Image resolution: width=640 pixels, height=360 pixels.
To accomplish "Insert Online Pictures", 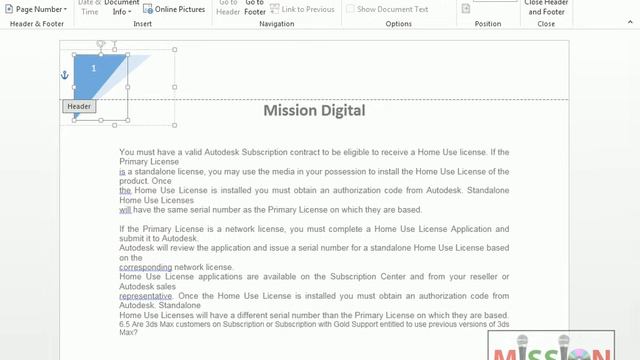I will point(174,9).
